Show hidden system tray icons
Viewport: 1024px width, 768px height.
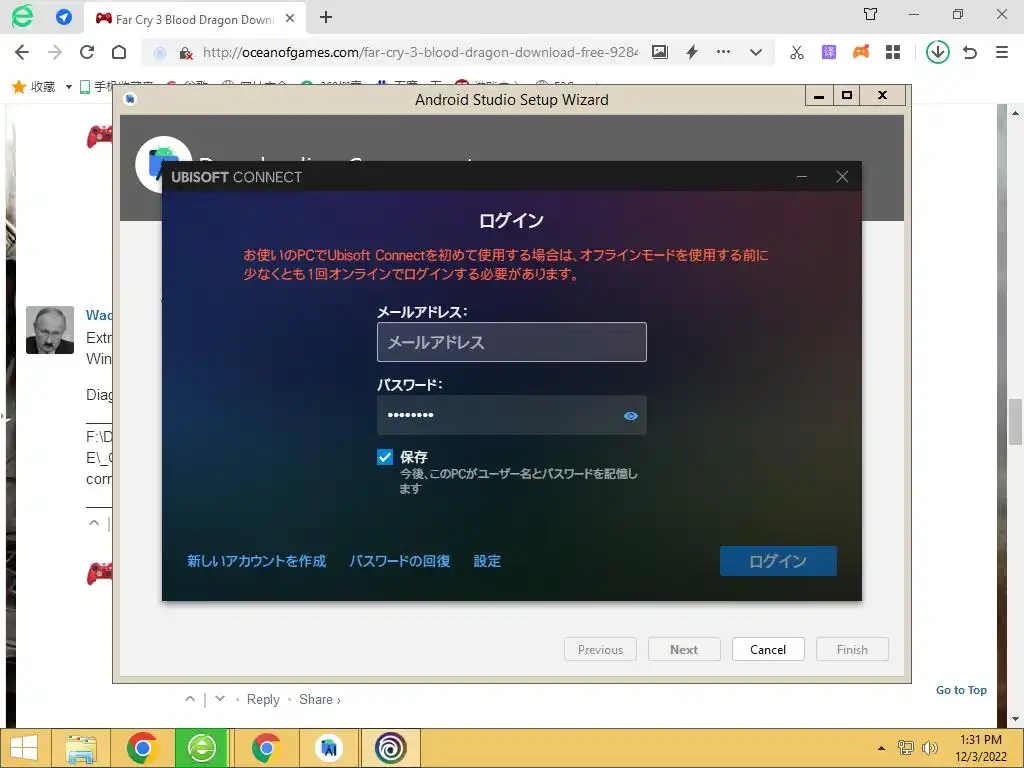coord(881,748)
